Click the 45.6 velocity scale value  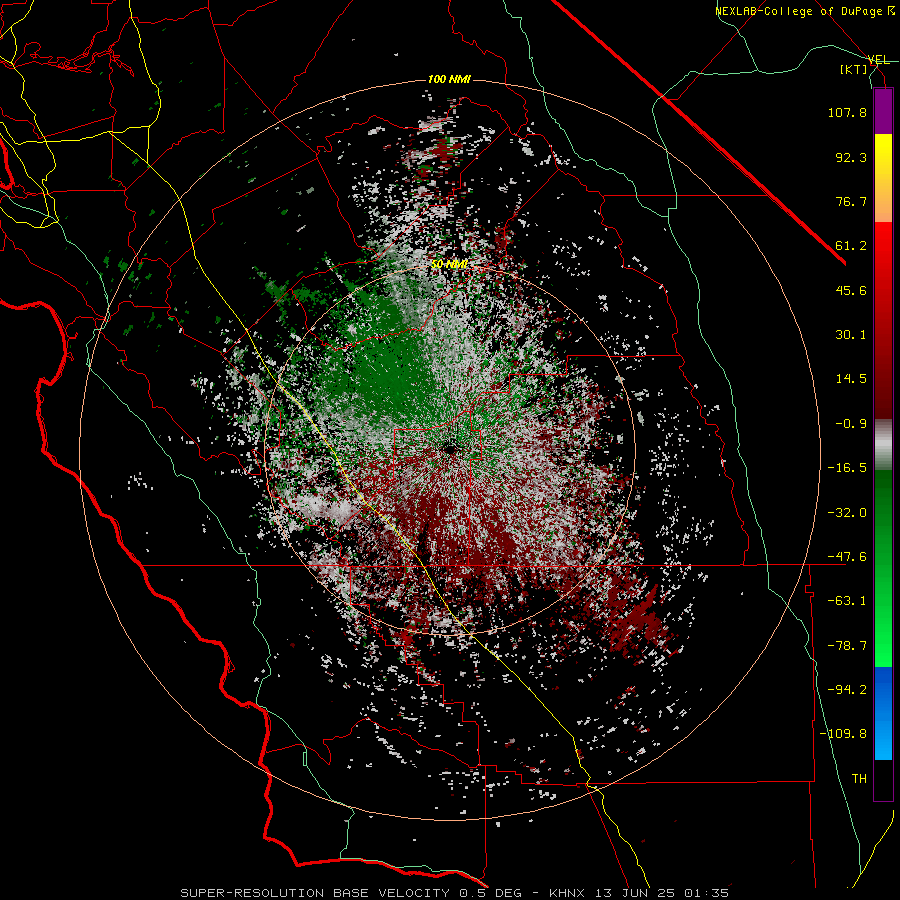point(851,290)
